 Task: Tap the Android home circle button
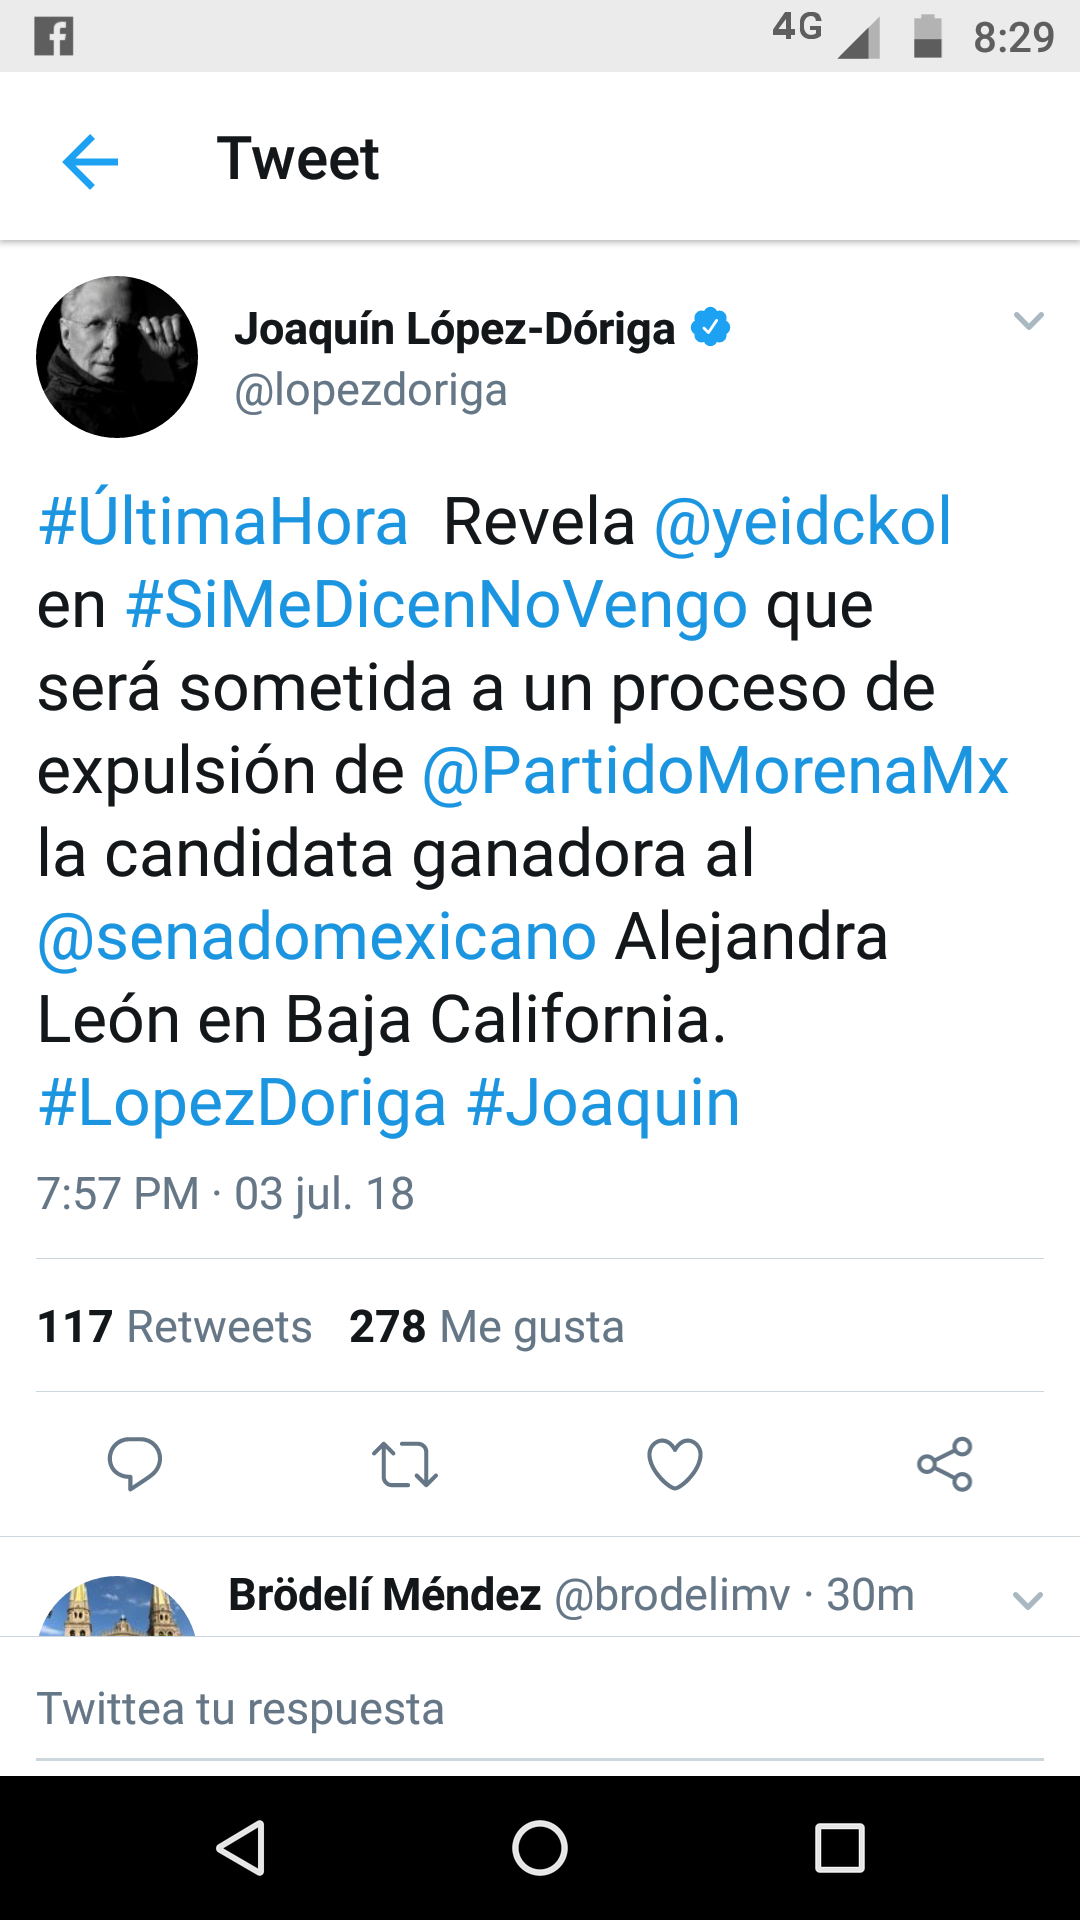[540, 1847]
